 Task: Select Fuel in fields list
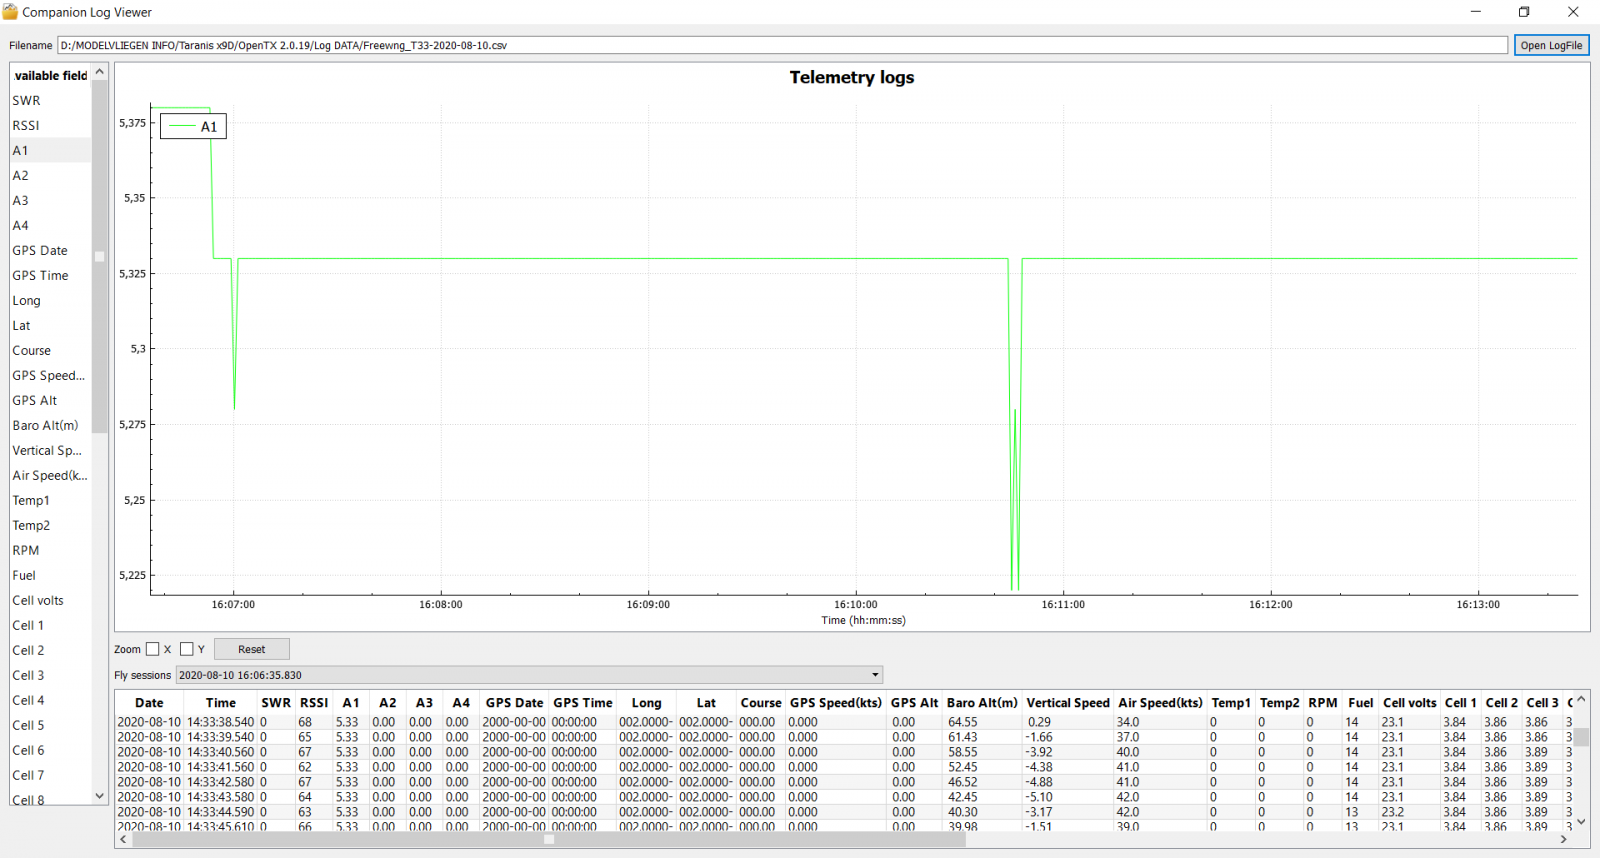(x=50, y=575)
